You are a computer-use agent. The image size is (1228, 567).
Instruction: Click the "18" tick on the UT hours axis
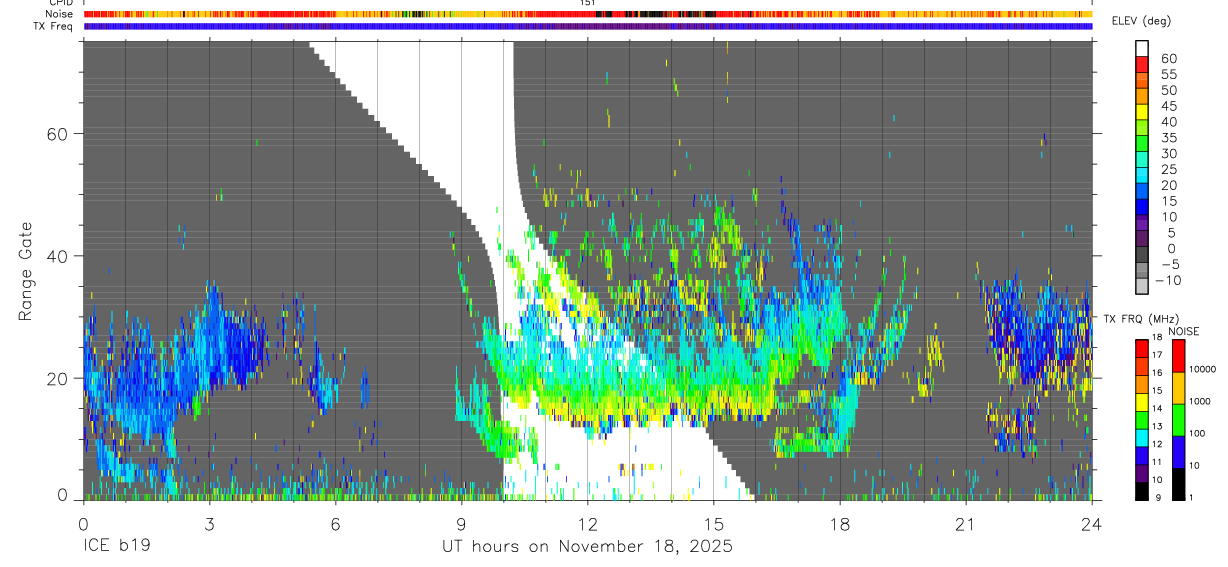click(x=840, y=523)
